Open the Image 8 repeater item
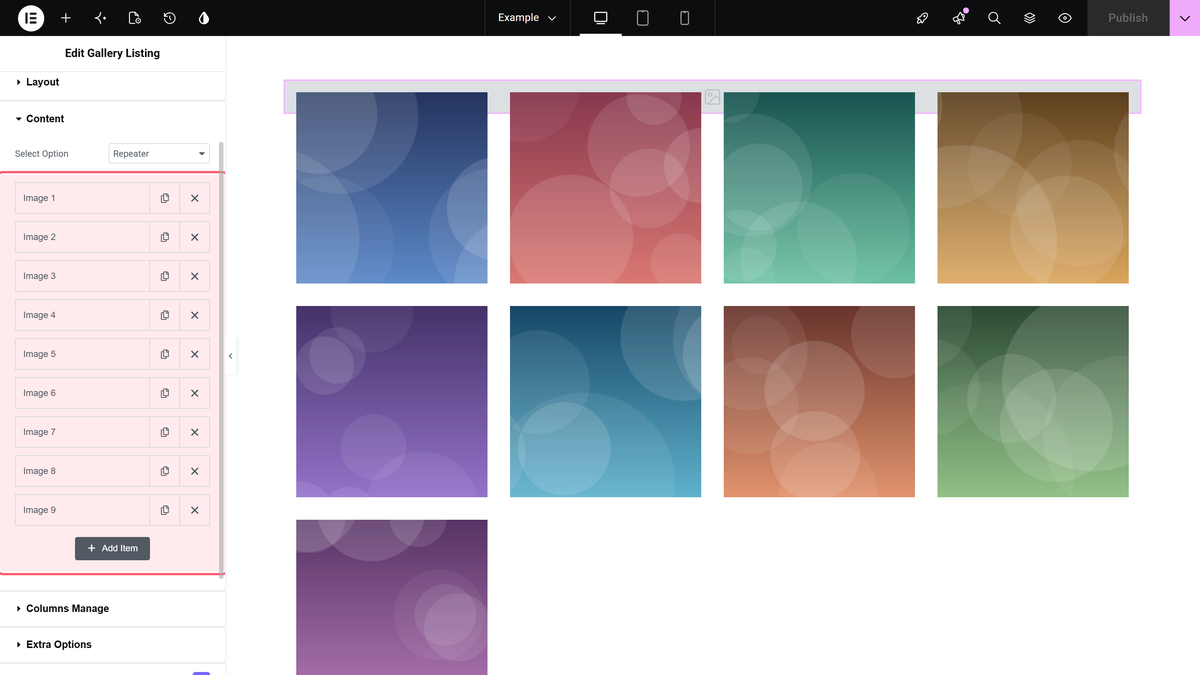Viewport: 1200px width, 675px height. click(82, 471)
